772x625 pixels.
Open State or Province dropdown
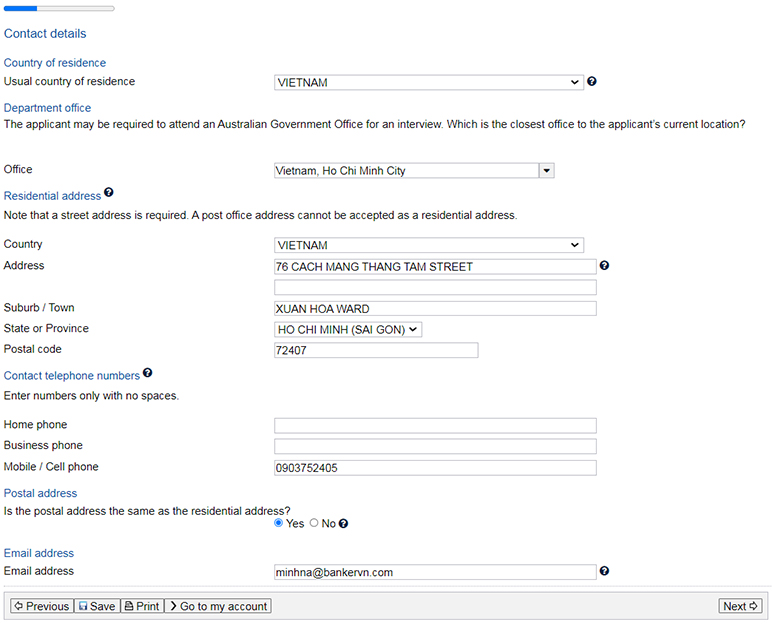tap(348, 329)
